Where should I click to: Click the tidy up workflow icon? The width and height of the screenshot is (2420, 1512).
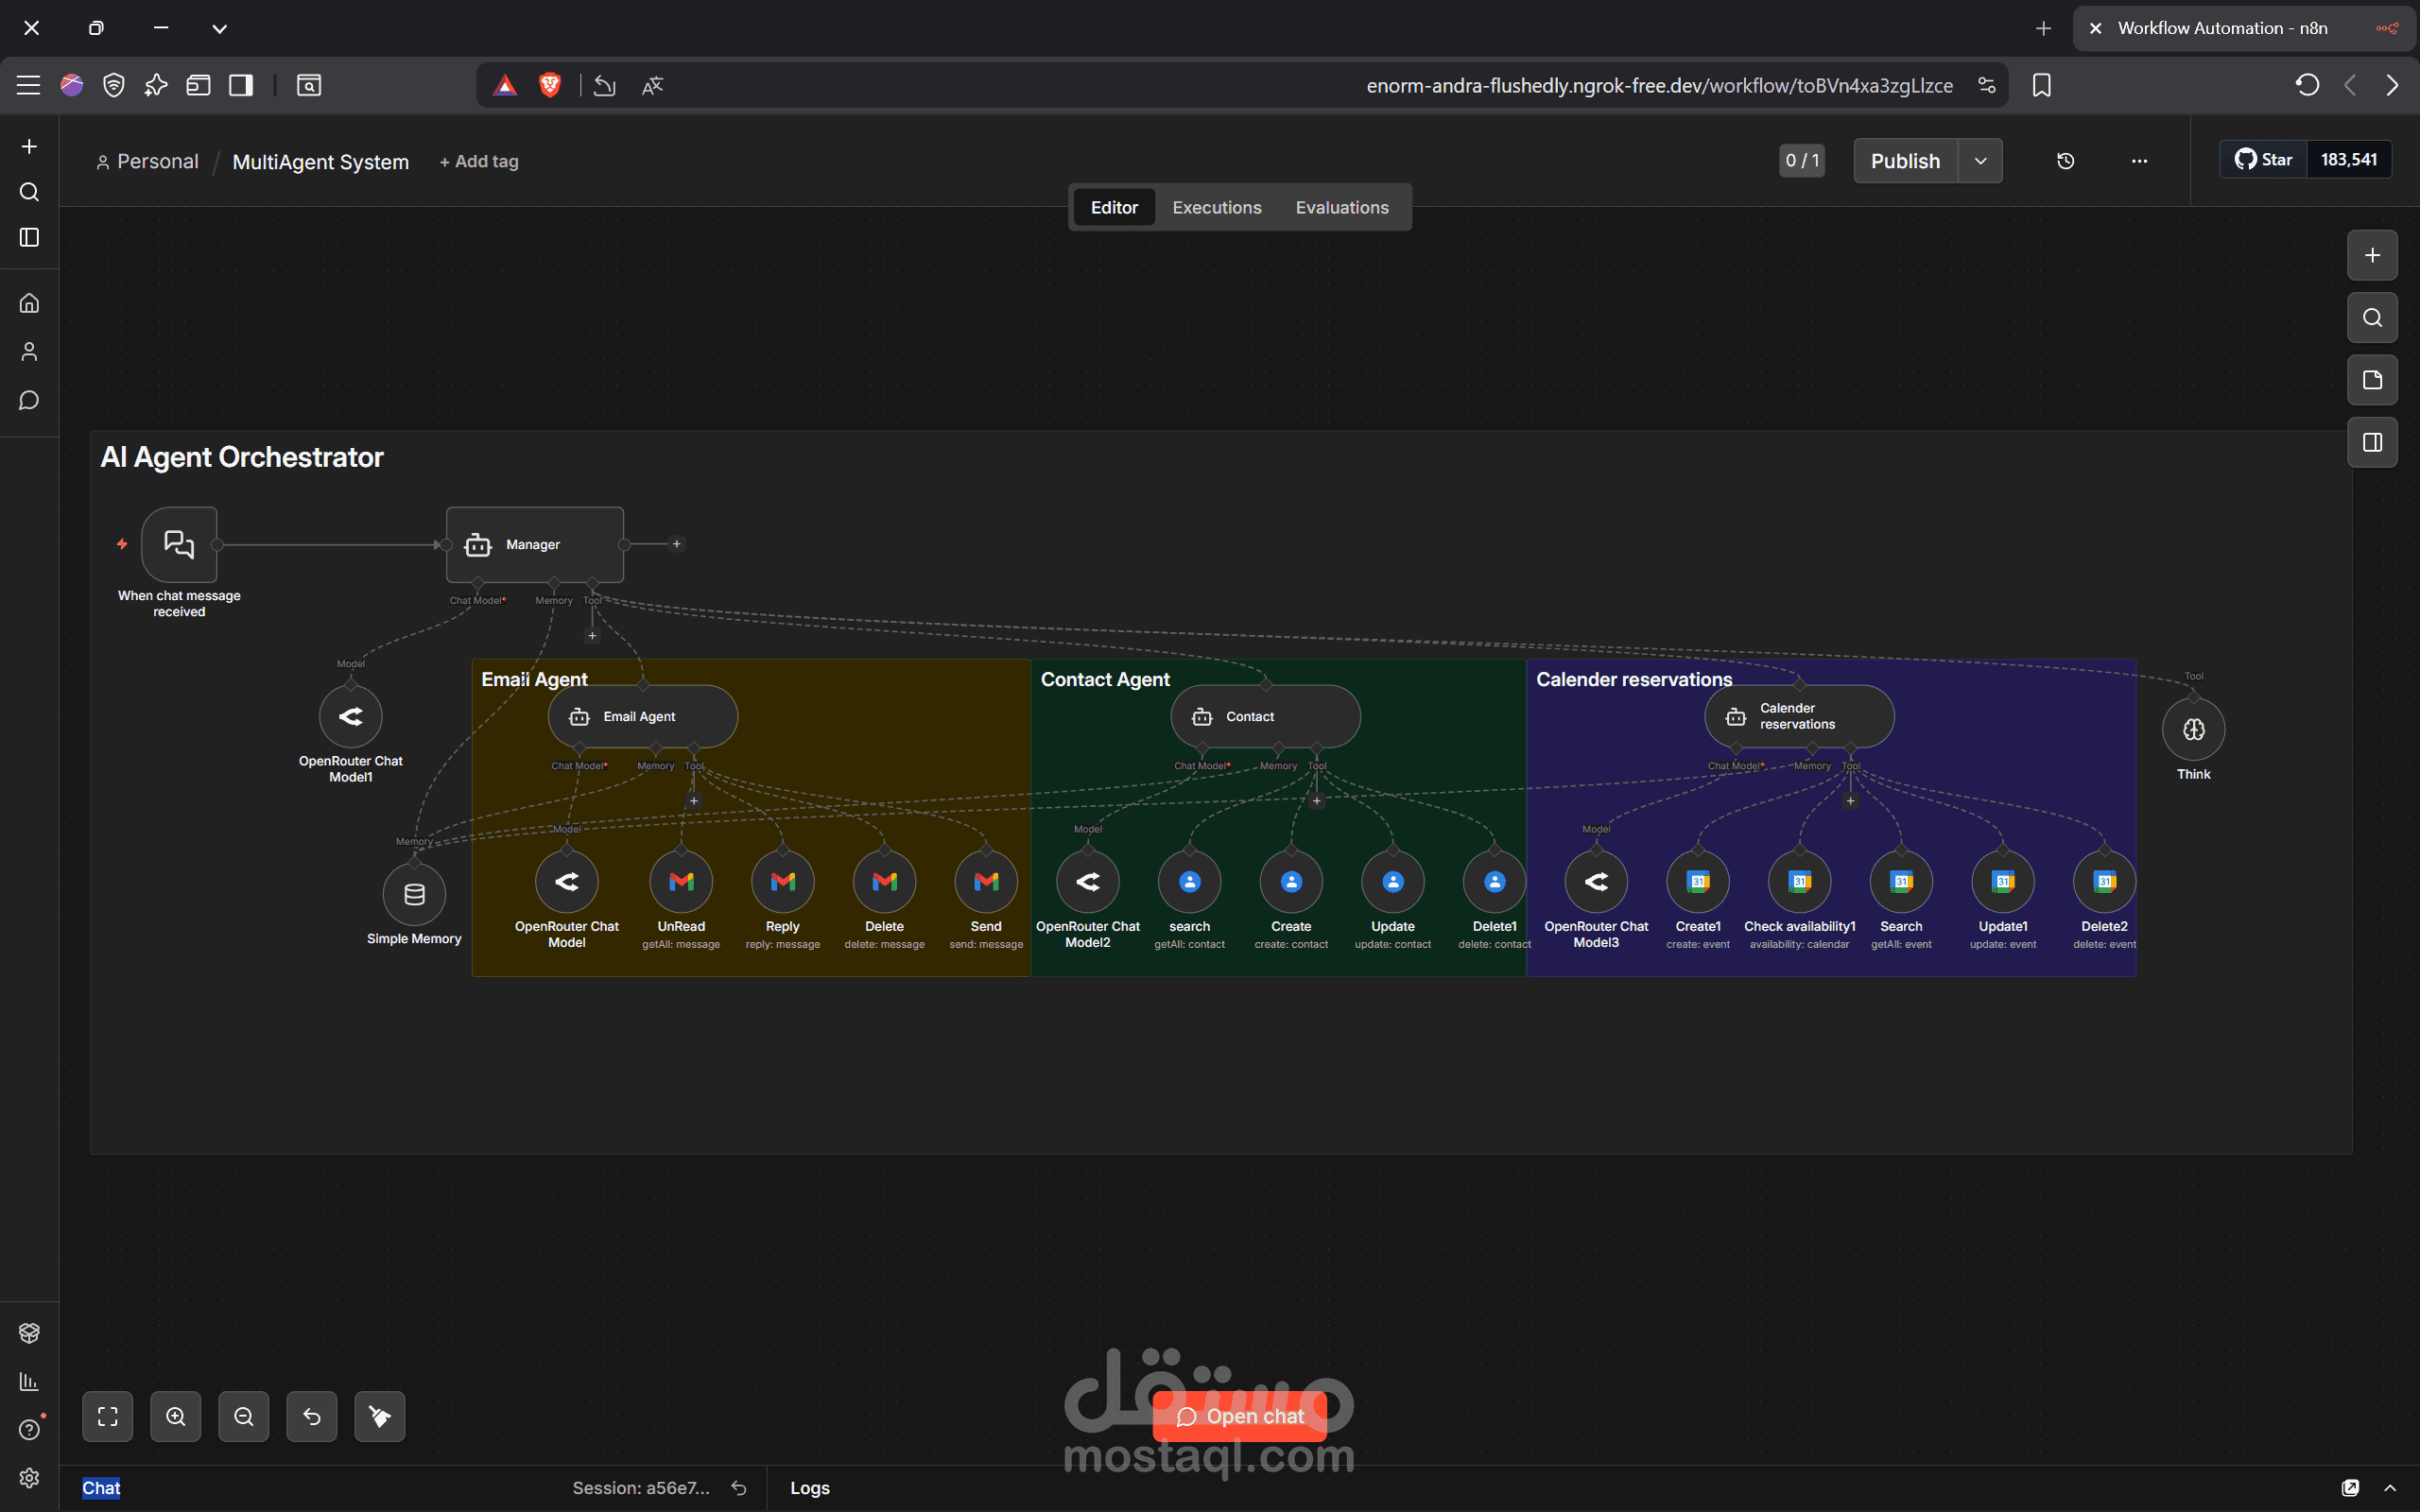(x=380, y=1416)
